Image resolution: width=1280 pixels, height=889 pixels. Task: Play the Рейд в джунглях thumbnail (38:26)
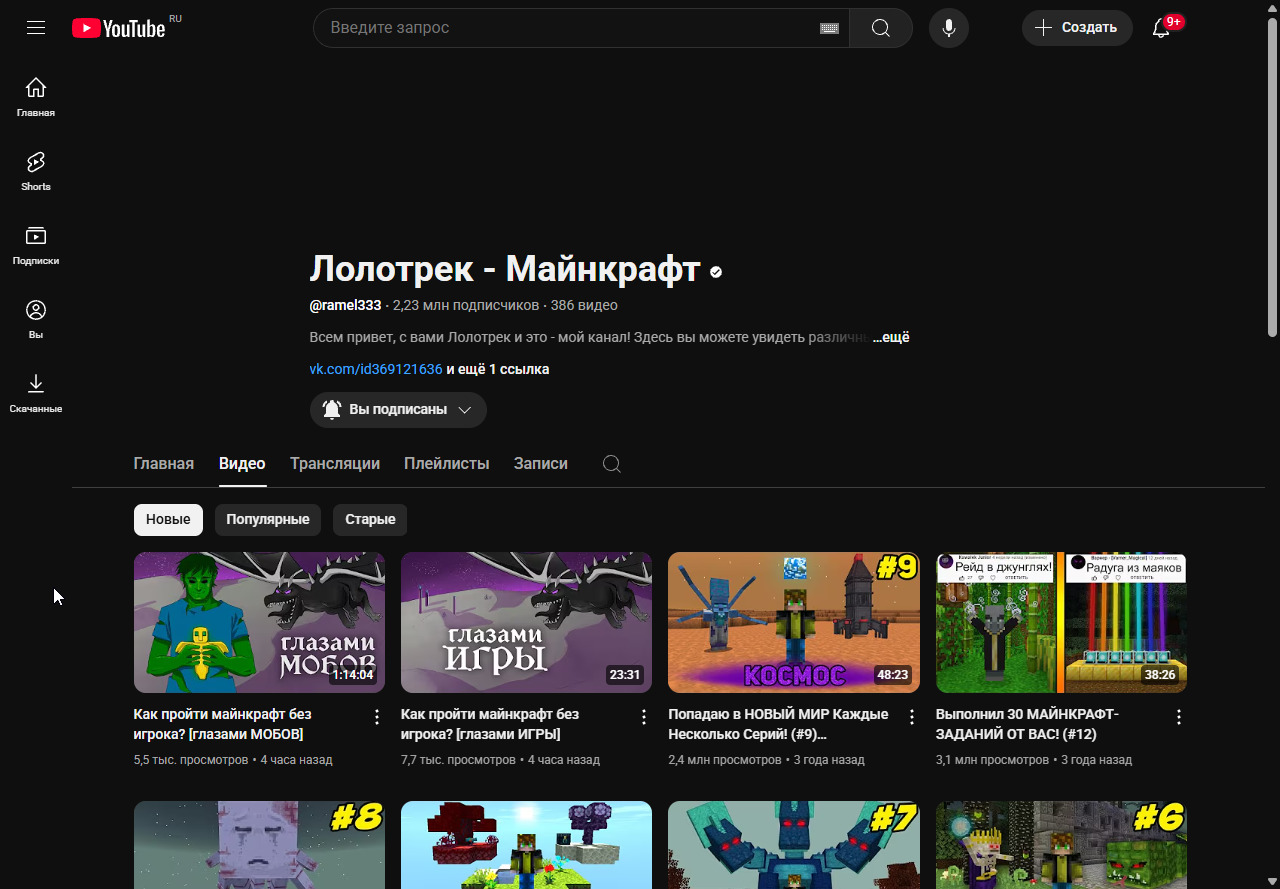coord(1061,622)
